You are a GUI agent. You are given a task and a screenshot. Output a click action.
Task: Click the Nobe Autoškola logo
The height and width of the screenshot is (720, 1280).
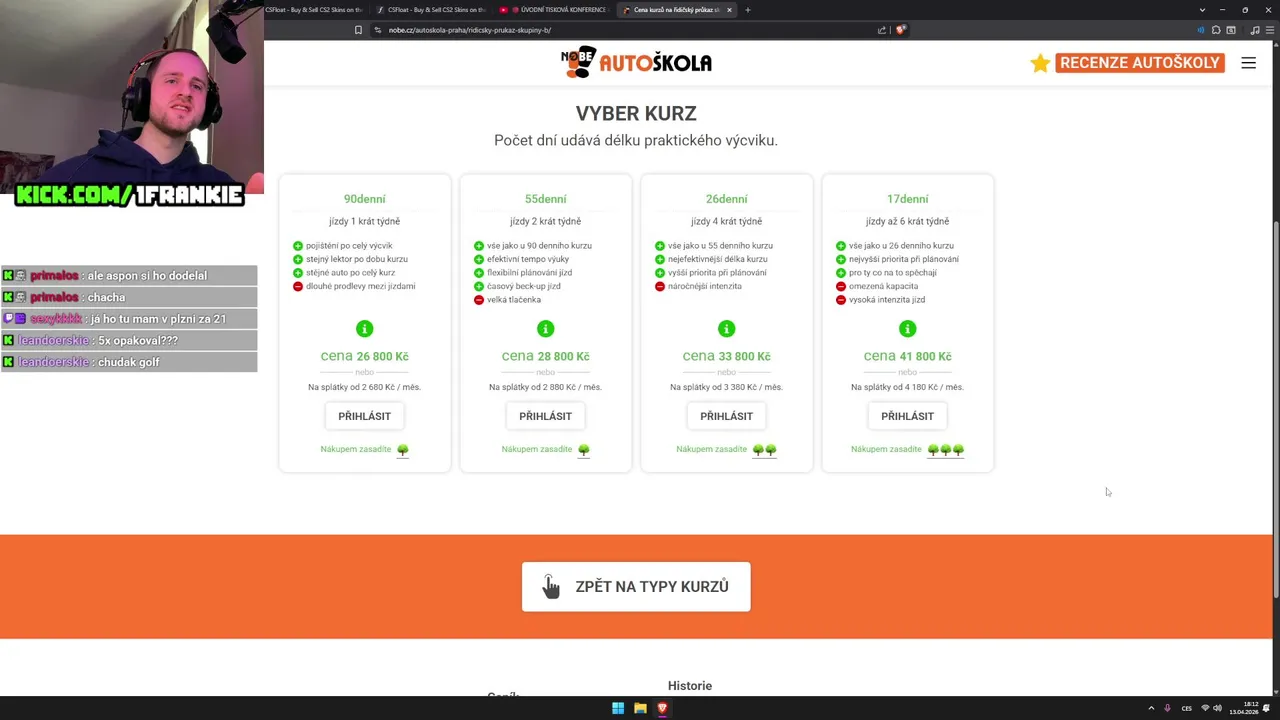[x=636, y=62]
